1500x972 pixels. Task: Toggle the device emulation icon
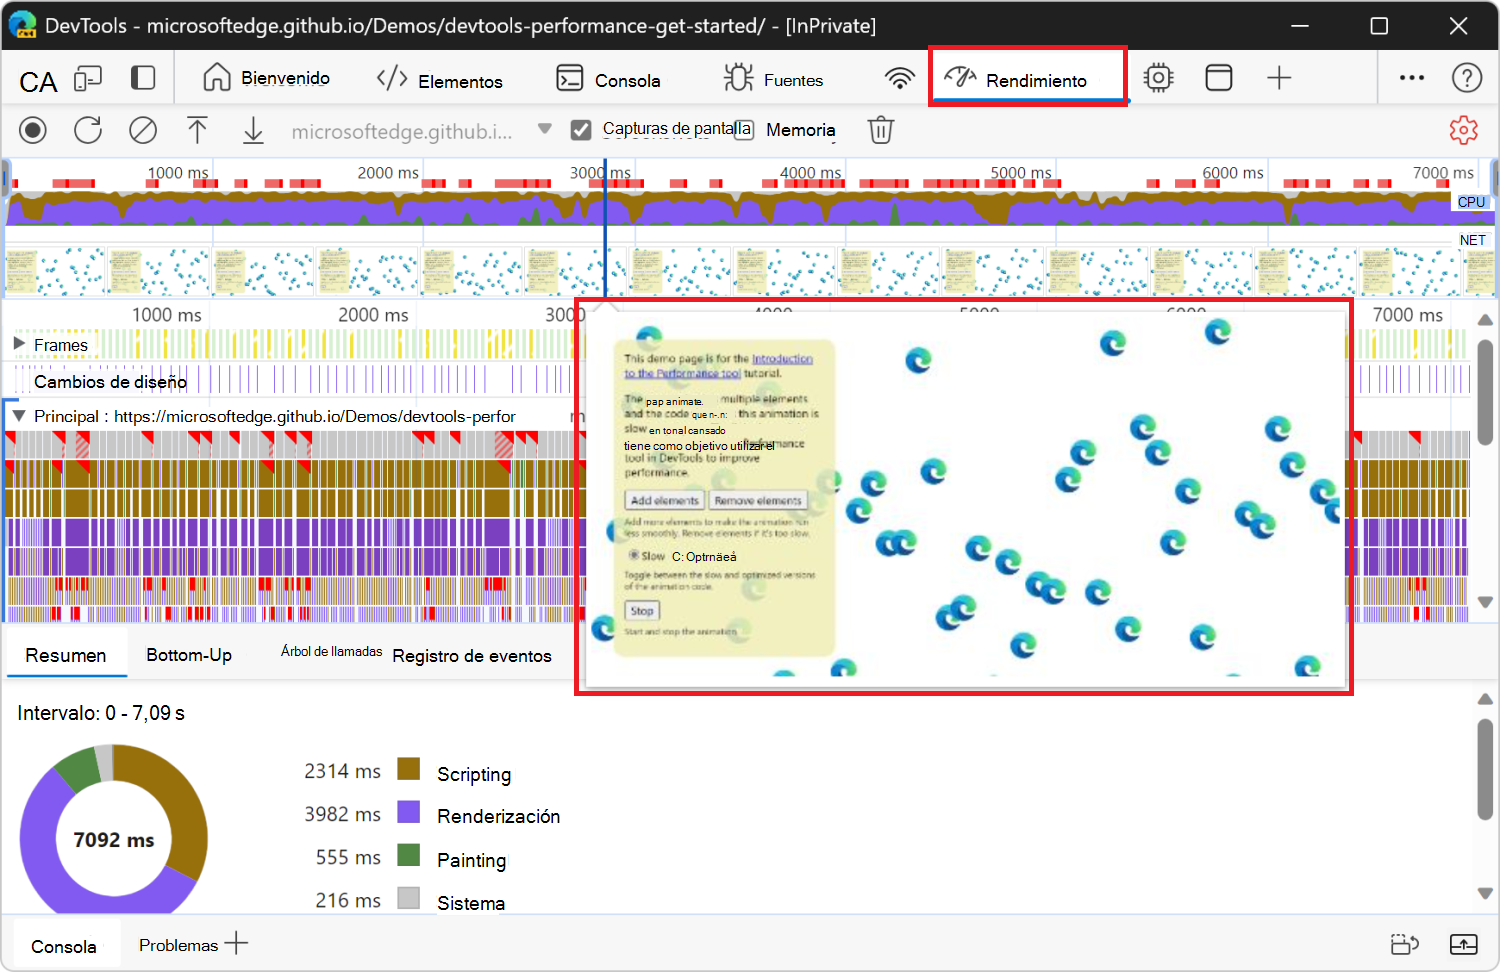pos(88,79)
